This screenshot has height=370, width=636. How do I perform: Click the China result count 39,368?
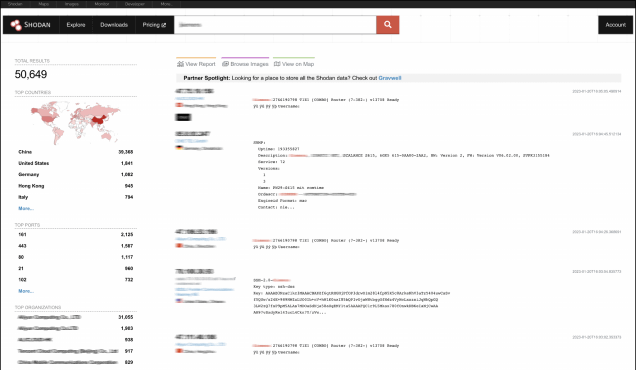pos(126,152)
